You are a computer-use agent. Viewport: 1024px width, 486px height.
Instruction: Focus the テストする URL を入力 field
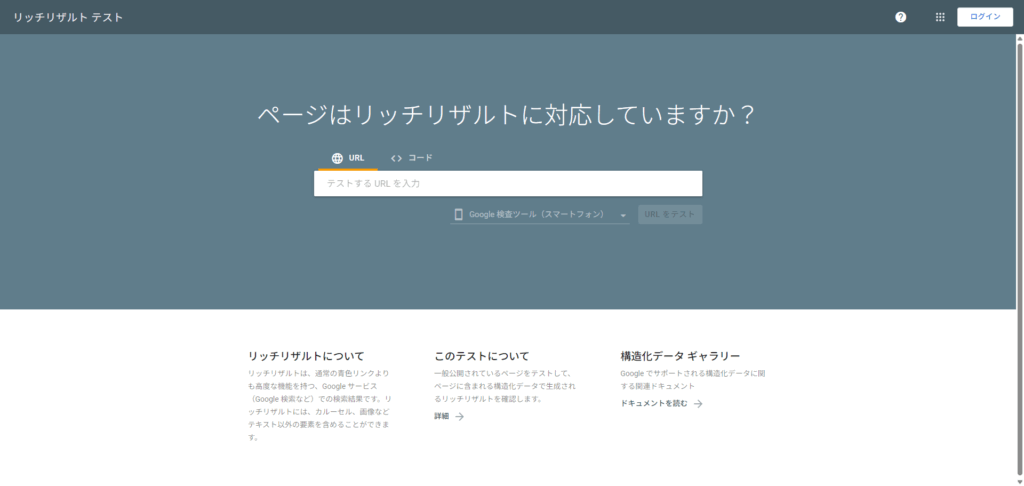508,184
